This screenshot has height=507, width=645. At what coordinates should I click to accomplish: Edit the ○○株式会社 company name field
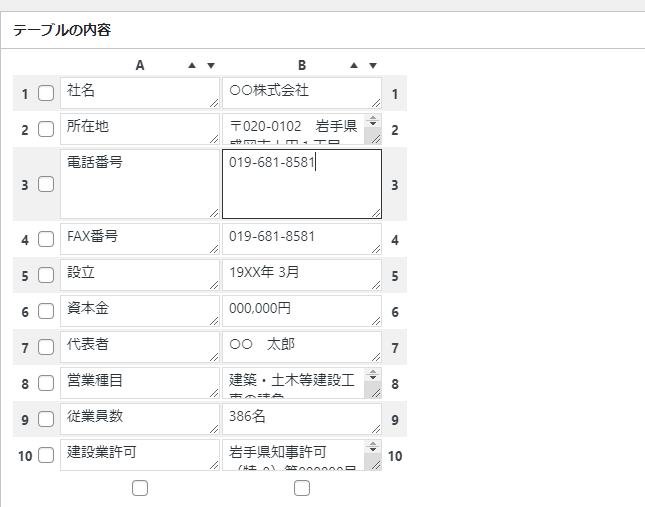(300, 92)
